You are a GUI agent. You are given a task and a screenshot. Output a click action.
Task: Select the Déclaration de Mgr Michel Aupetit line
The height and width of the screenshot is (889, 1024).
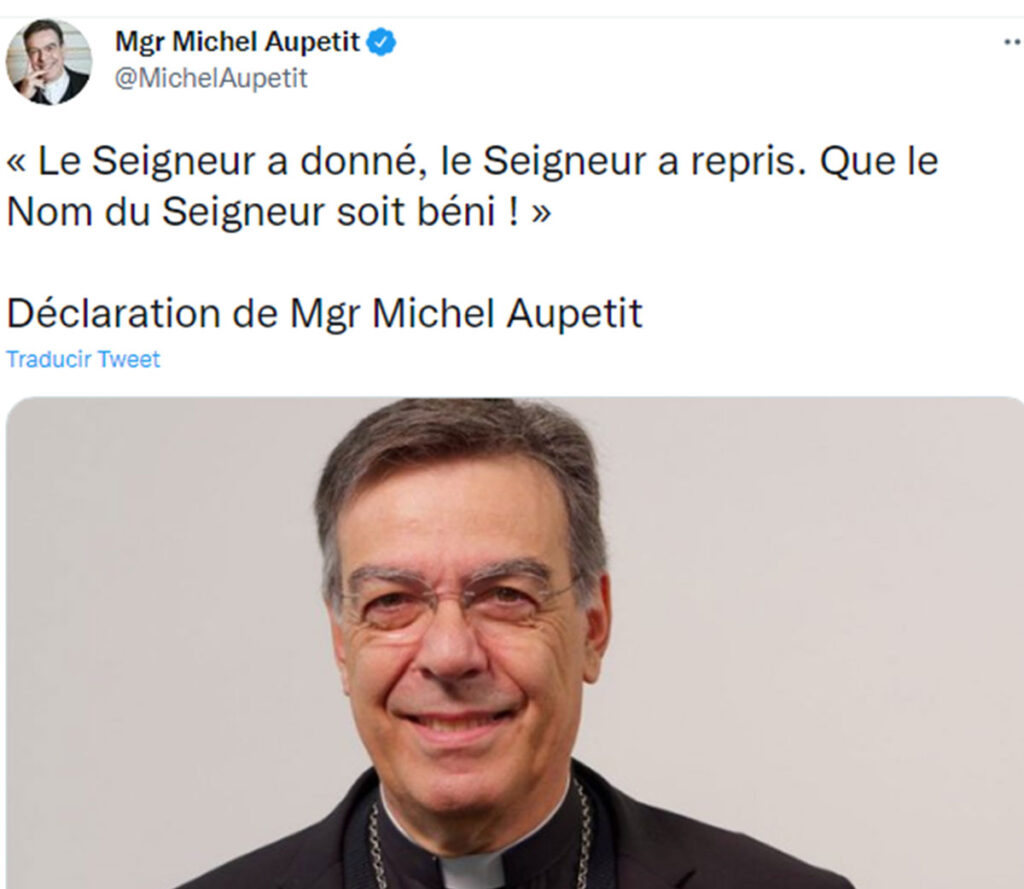325,313
